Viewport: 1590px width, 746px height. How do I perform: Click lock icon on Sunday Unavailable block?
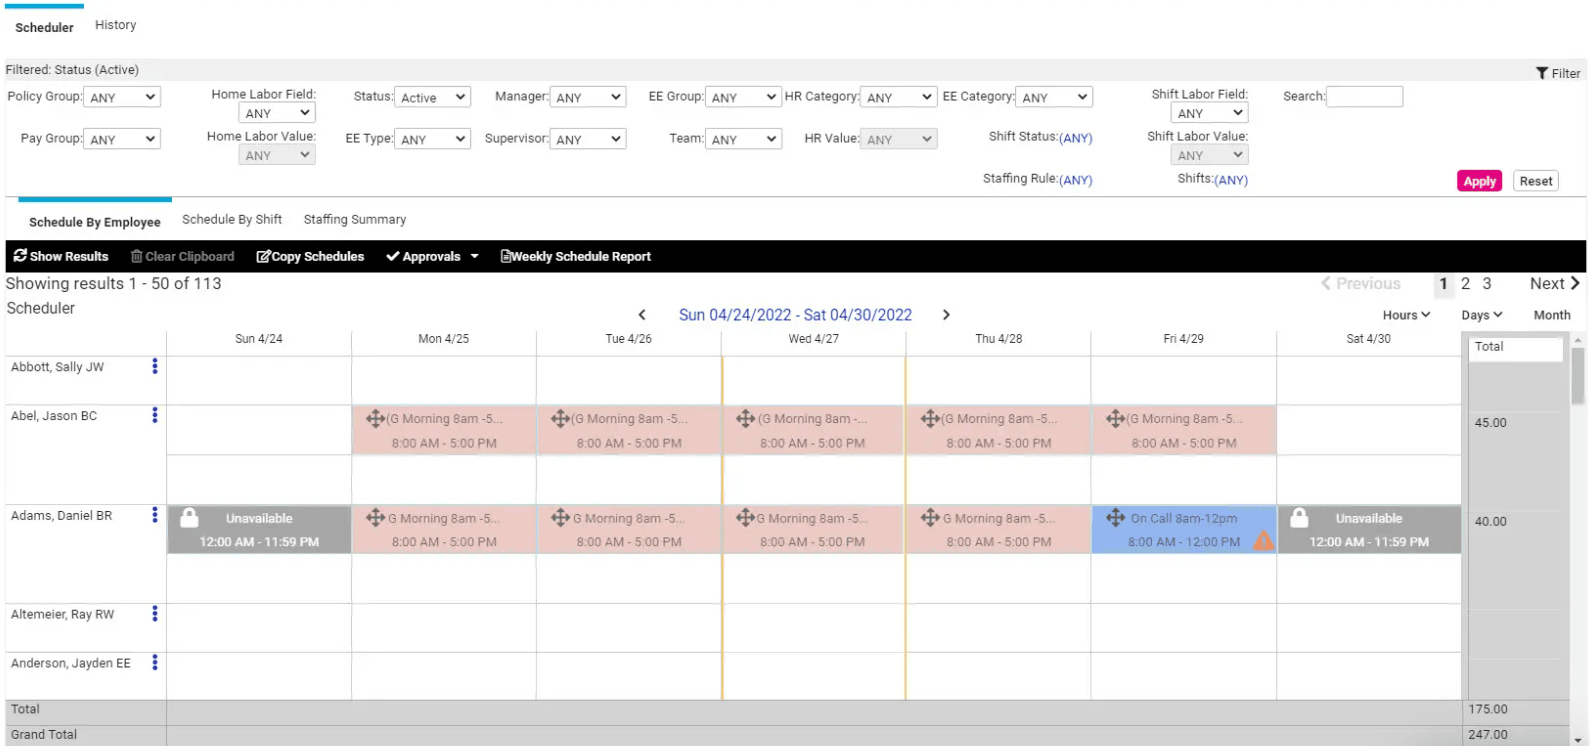coord(189,517)
